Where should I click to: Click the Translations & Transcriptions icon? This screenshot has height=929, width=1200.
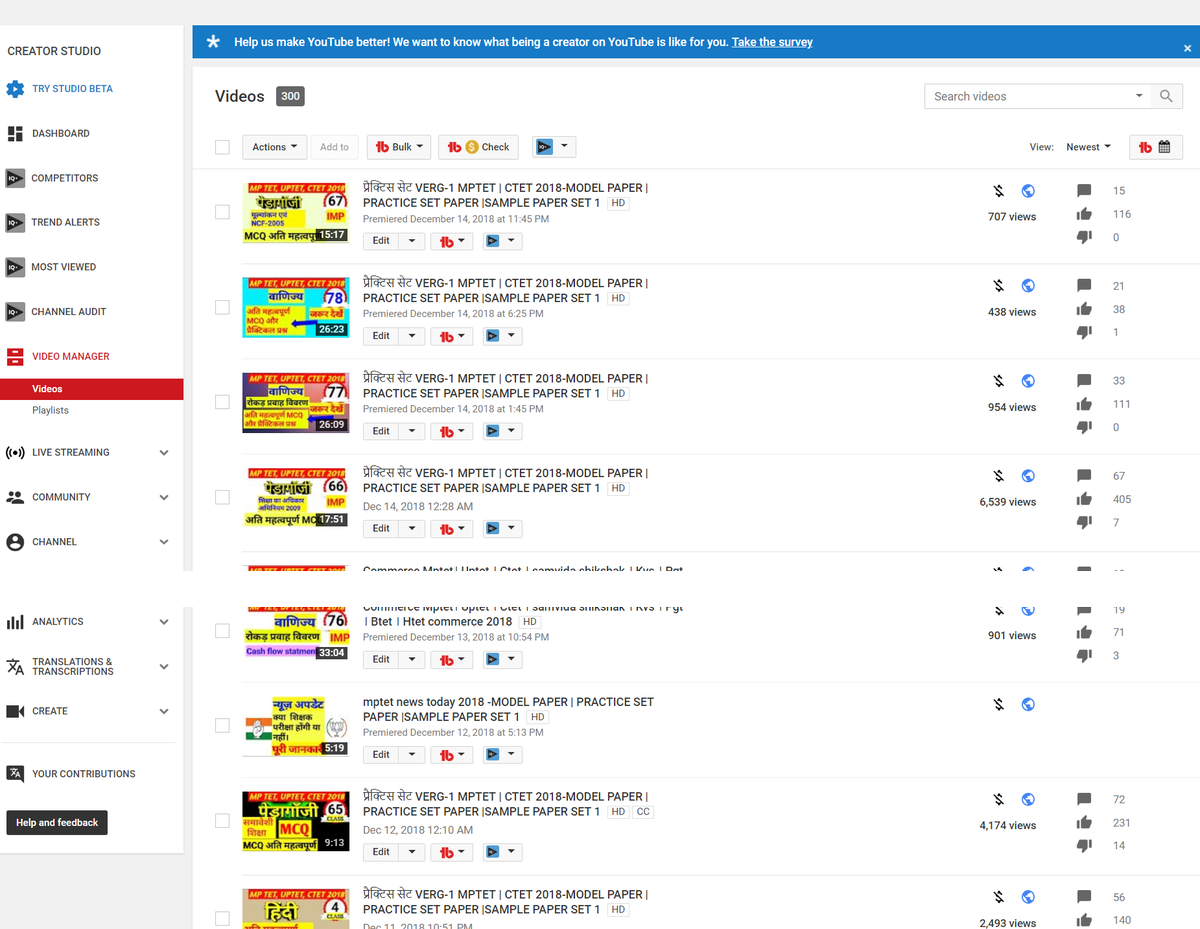15,667
